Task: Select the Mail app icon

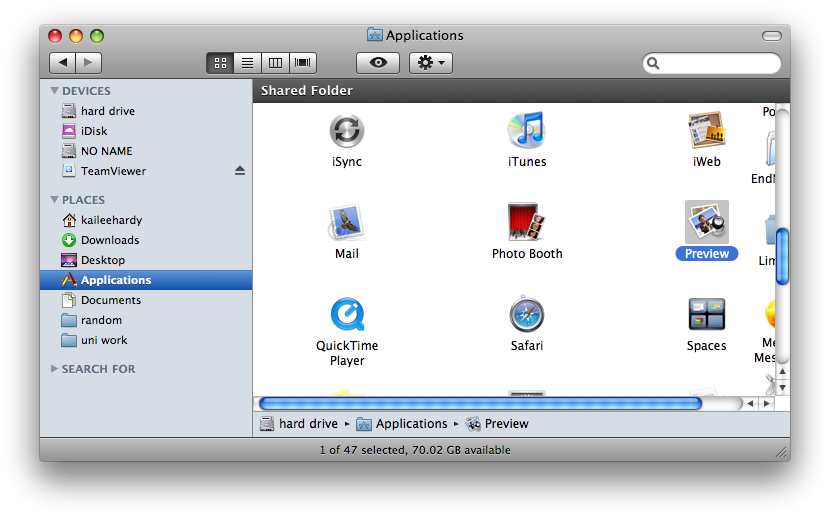Action: click(347, 222)
